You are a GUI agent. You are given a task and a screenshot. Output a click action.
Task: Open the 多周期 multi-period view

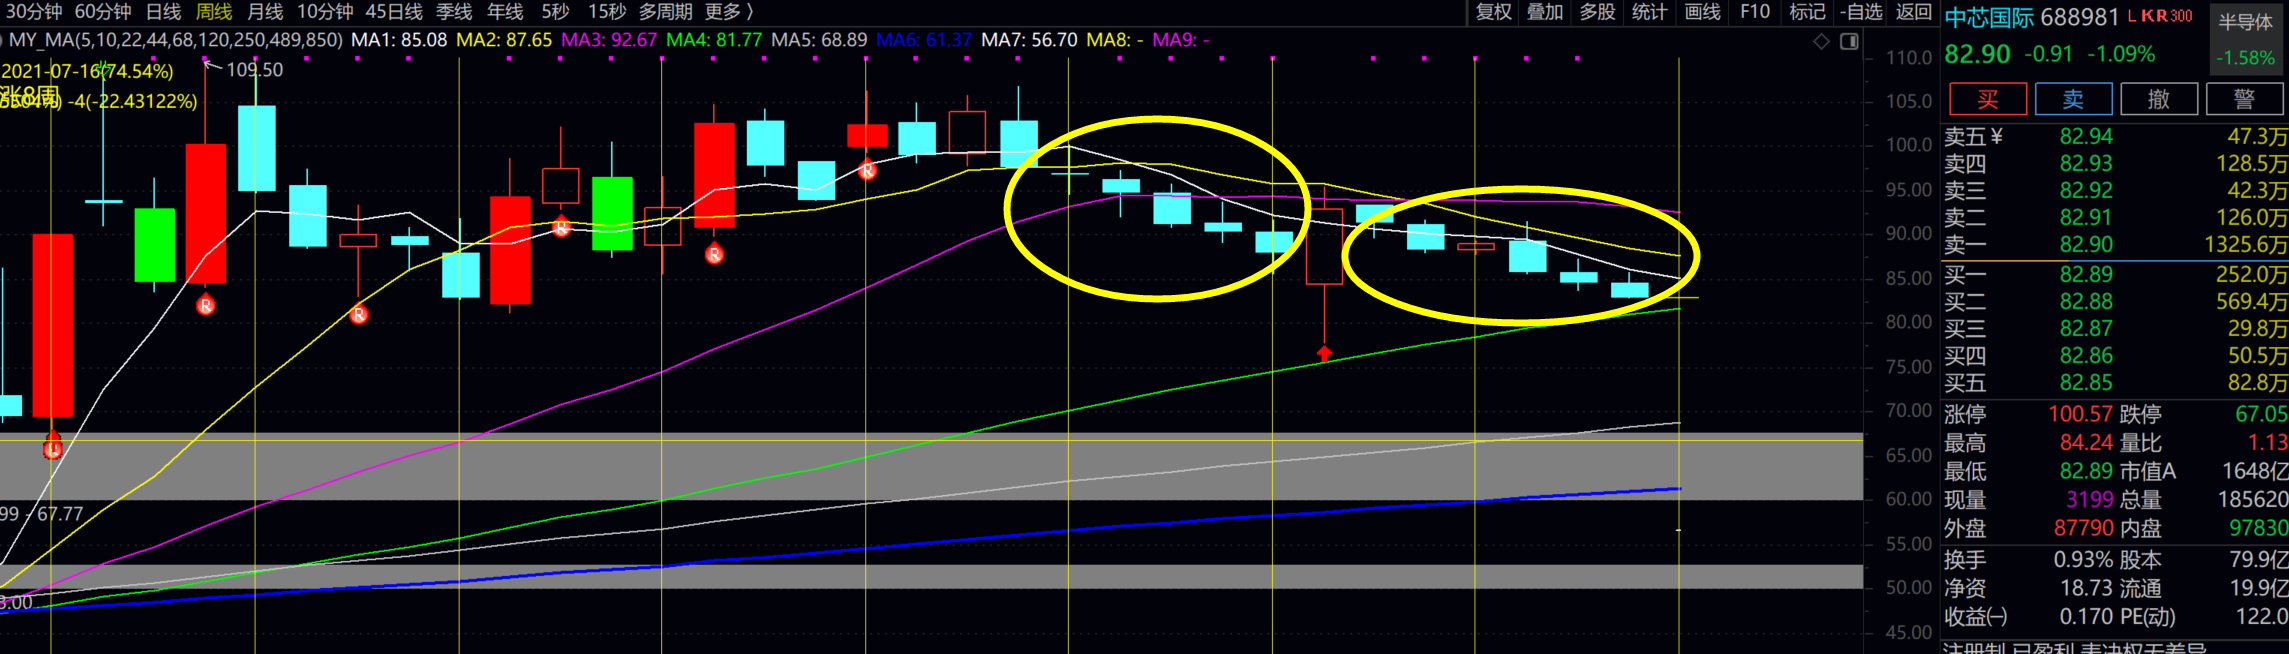pos(665,12)
